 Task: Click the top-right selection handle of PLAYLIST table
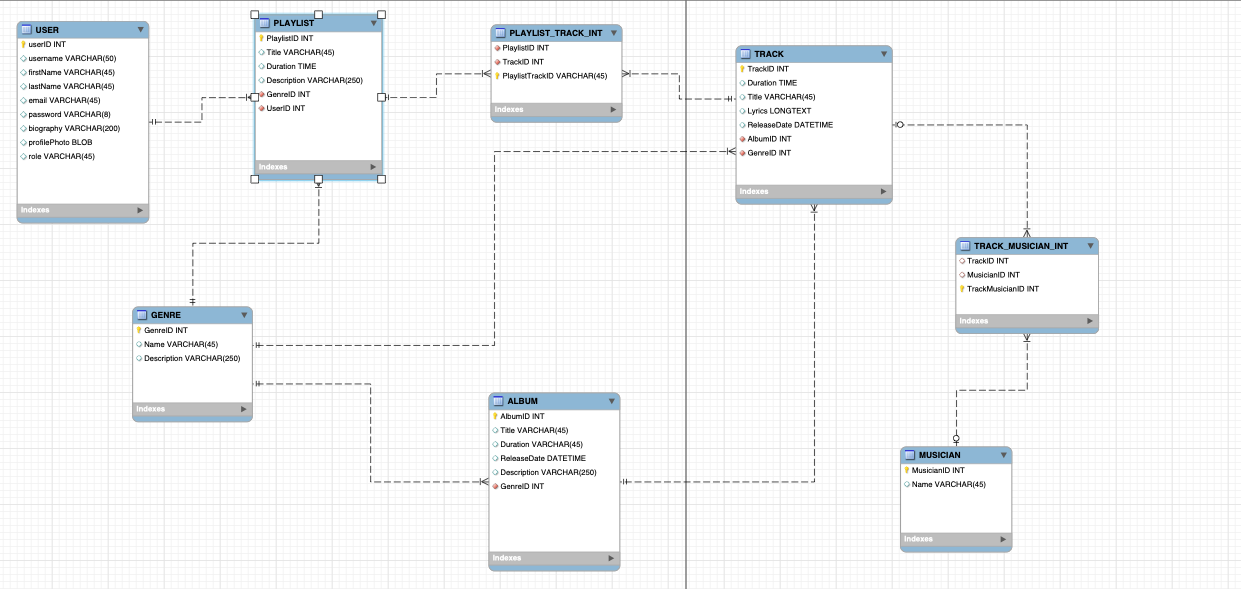(x=381, y=16)
